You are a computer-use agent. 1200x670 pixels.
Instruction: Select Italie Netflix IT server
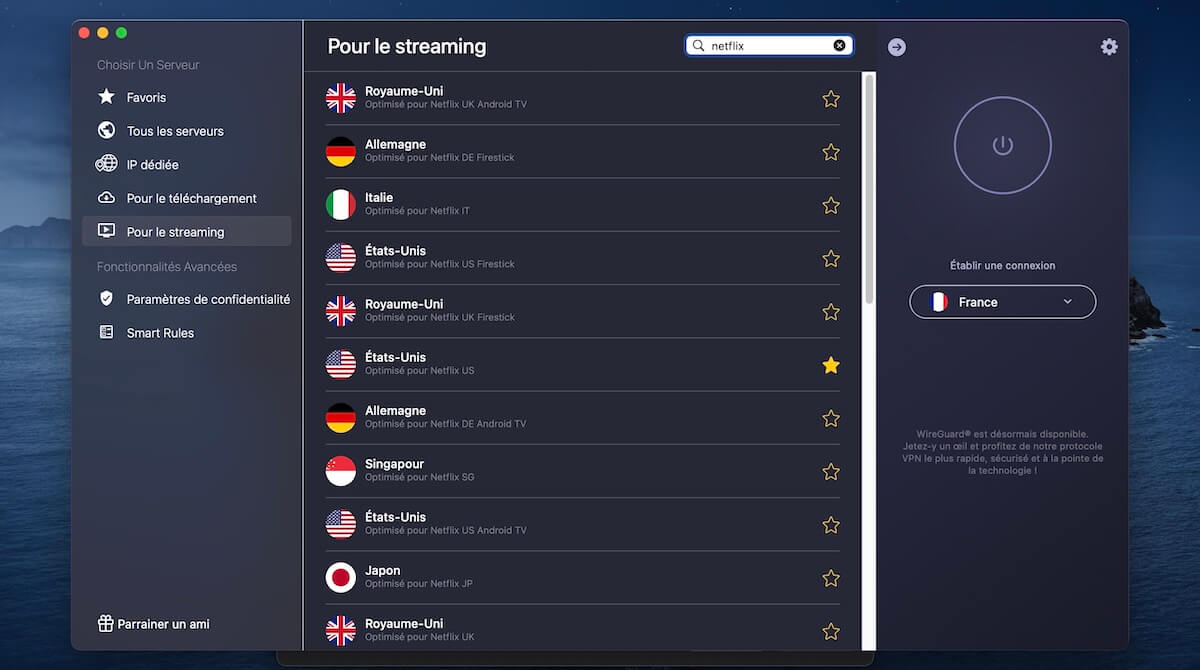point(583,205)
